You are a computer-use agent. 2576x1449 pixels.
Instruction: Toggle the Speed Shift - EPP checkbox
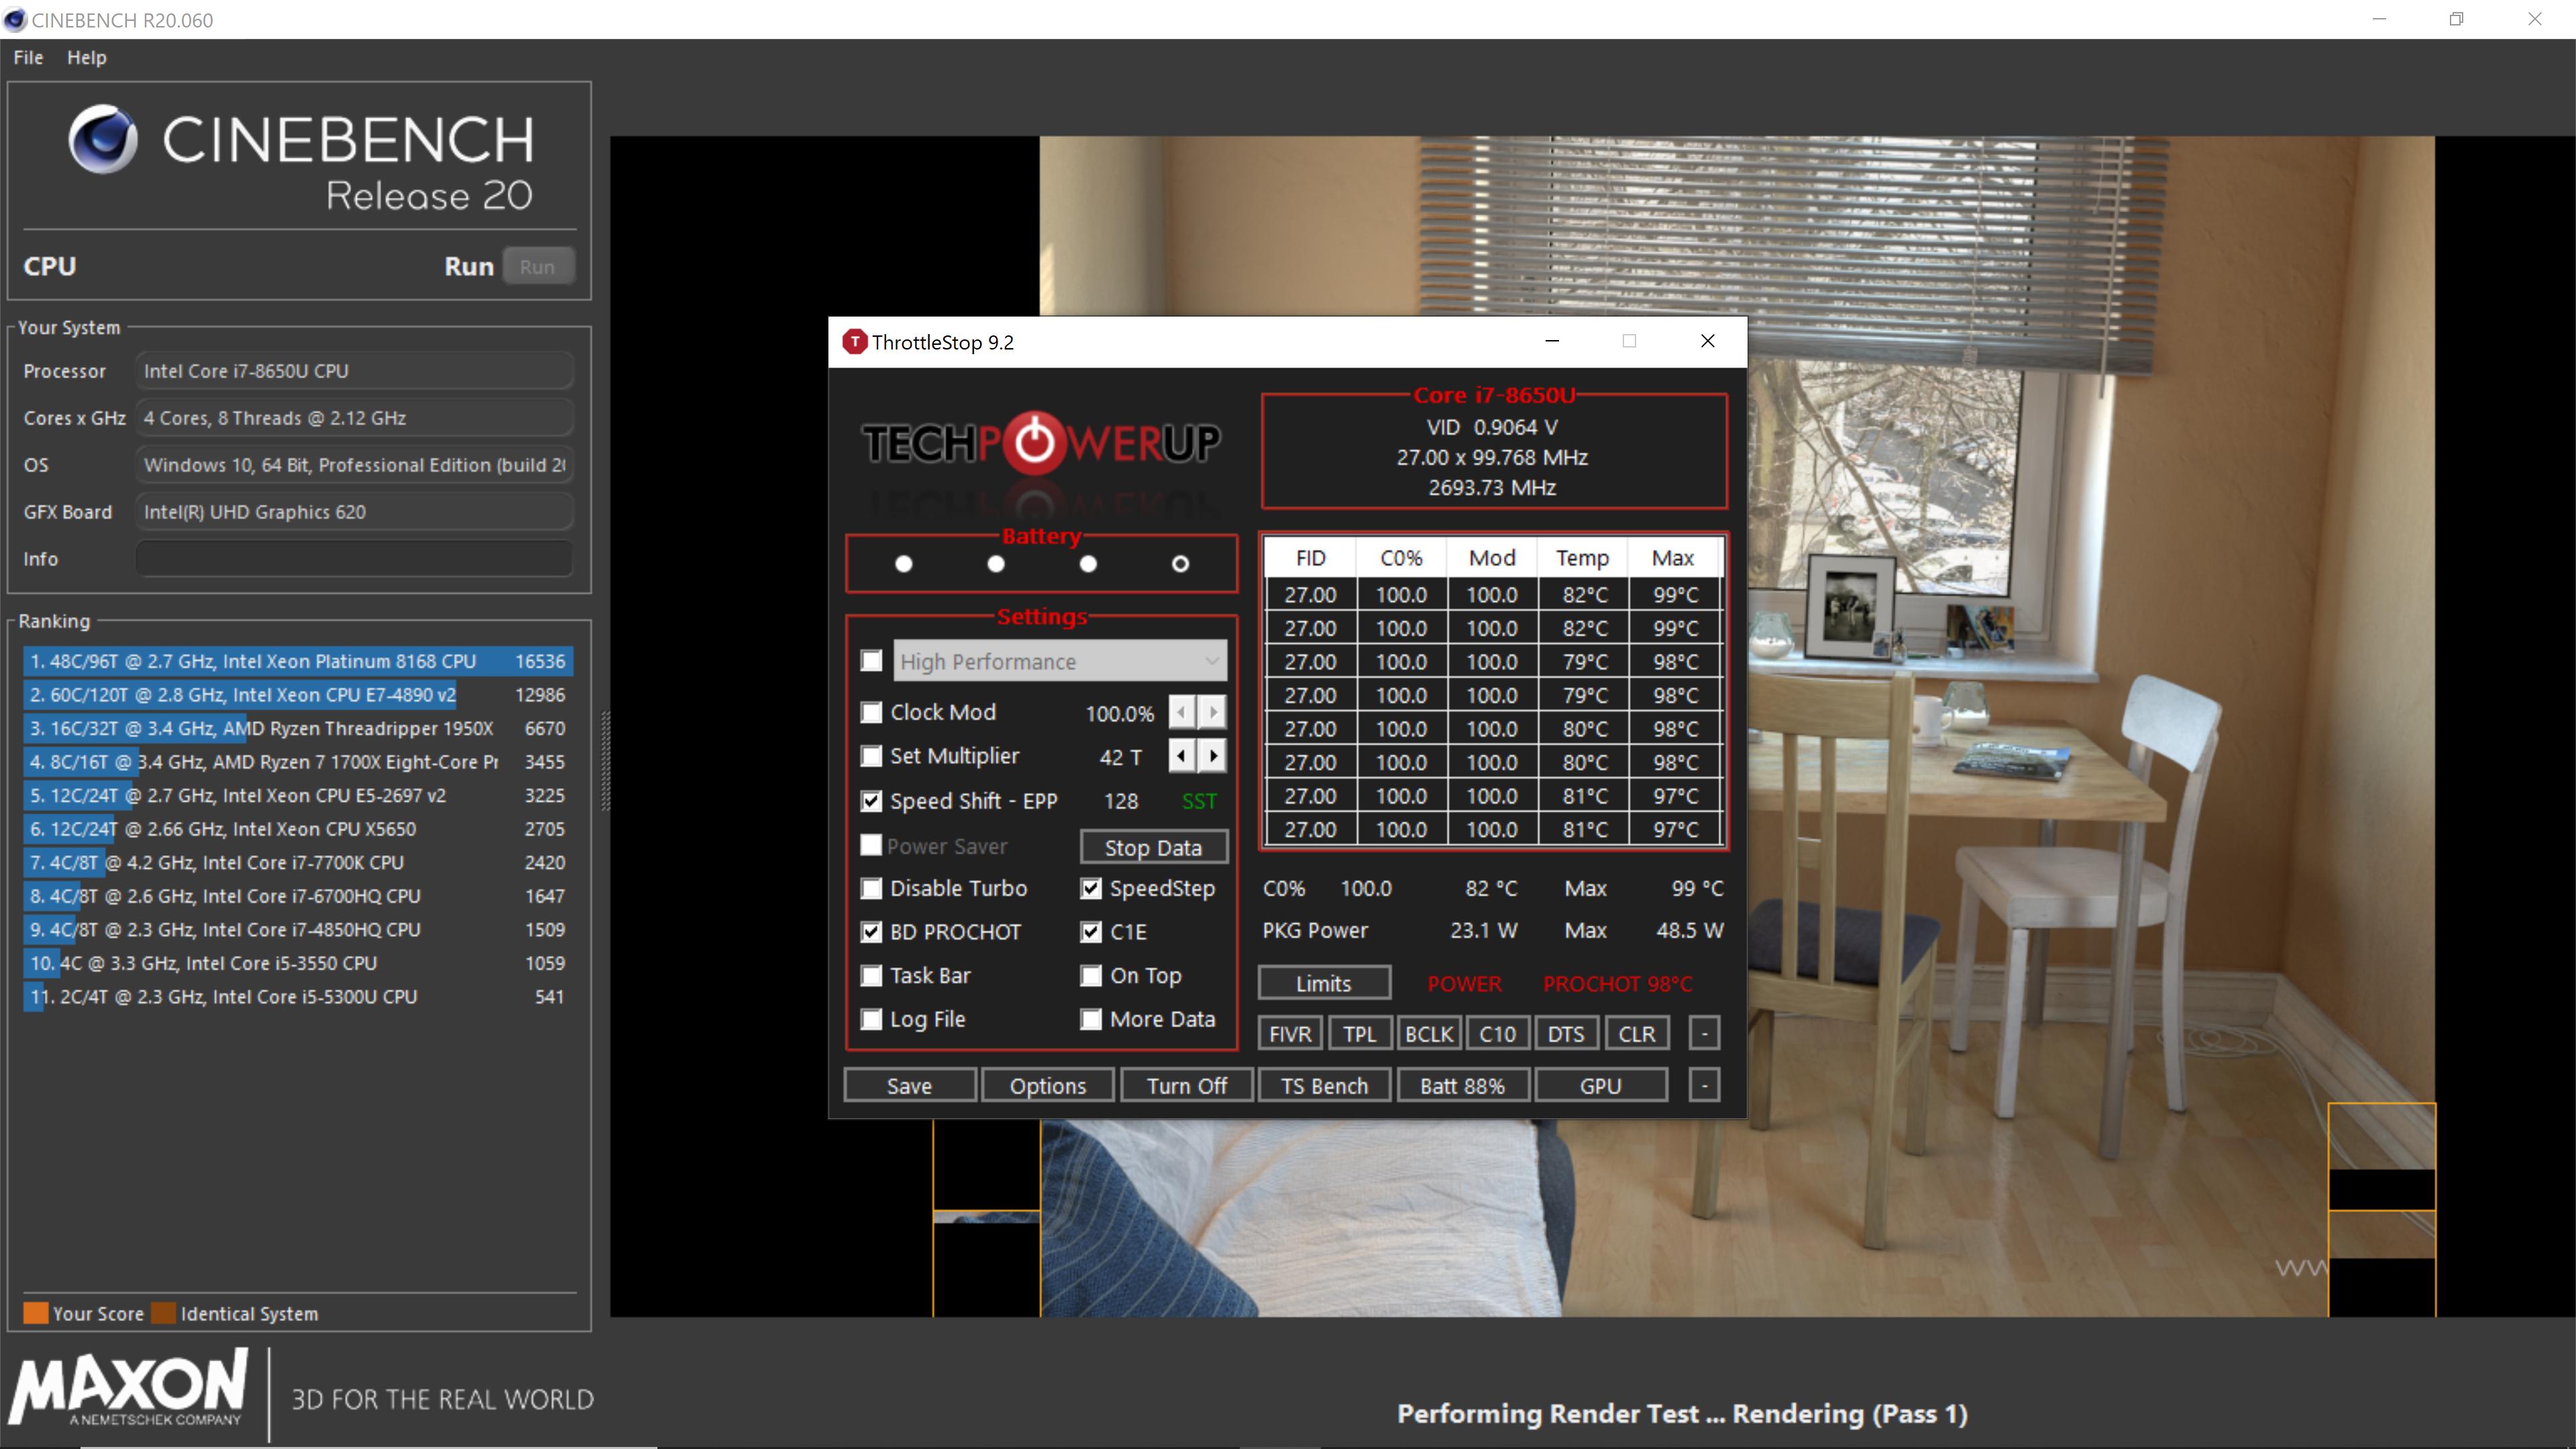click(x=872, y=801)
